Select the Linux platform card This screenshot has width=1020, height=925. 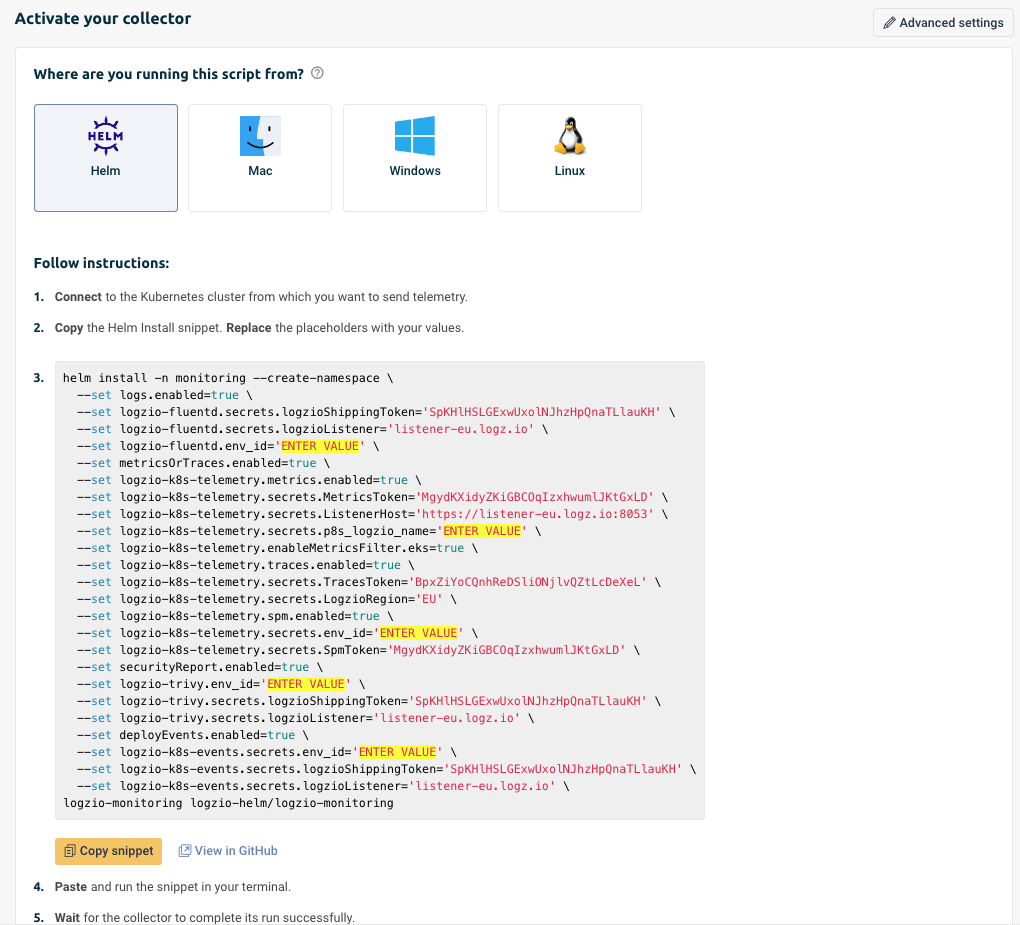(x=570, y=158)
